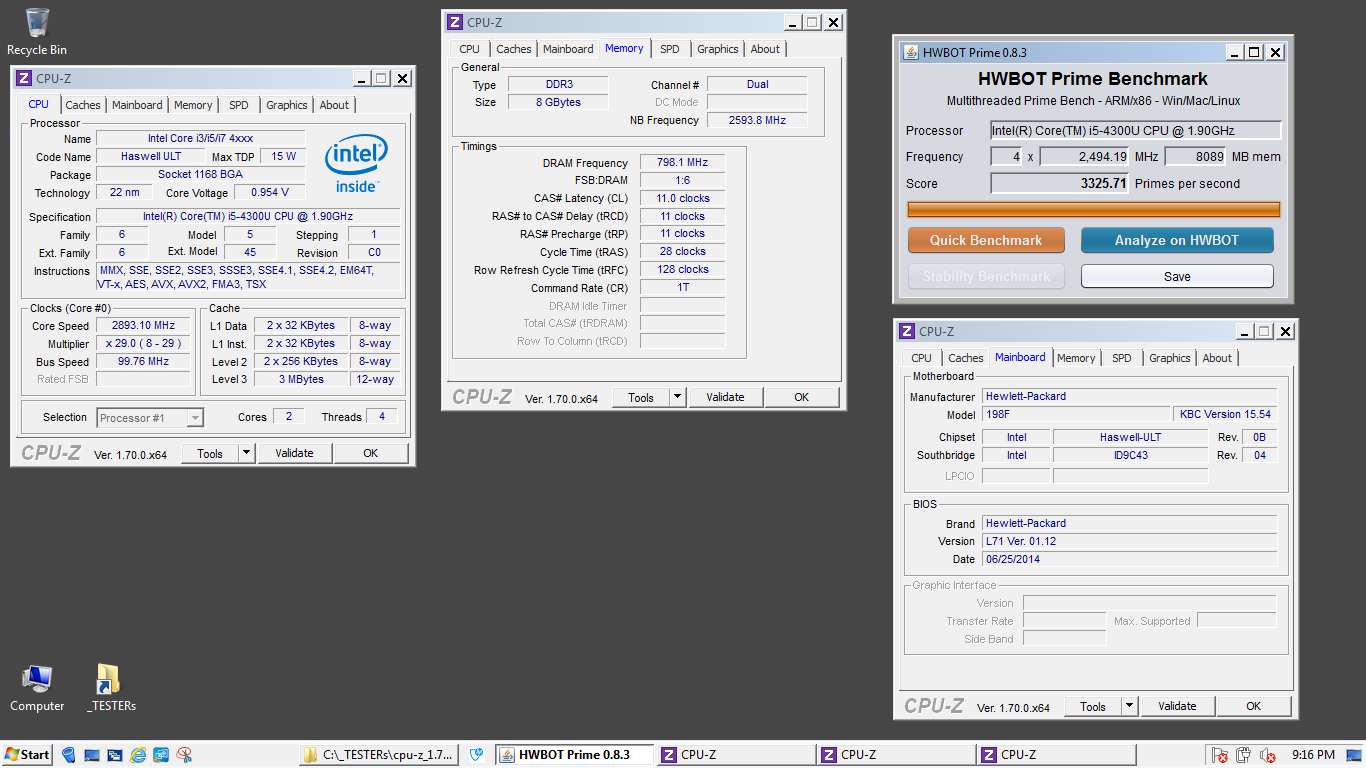Click the BIOS Version L71 Ver. 01.12

click(1129, 541)
